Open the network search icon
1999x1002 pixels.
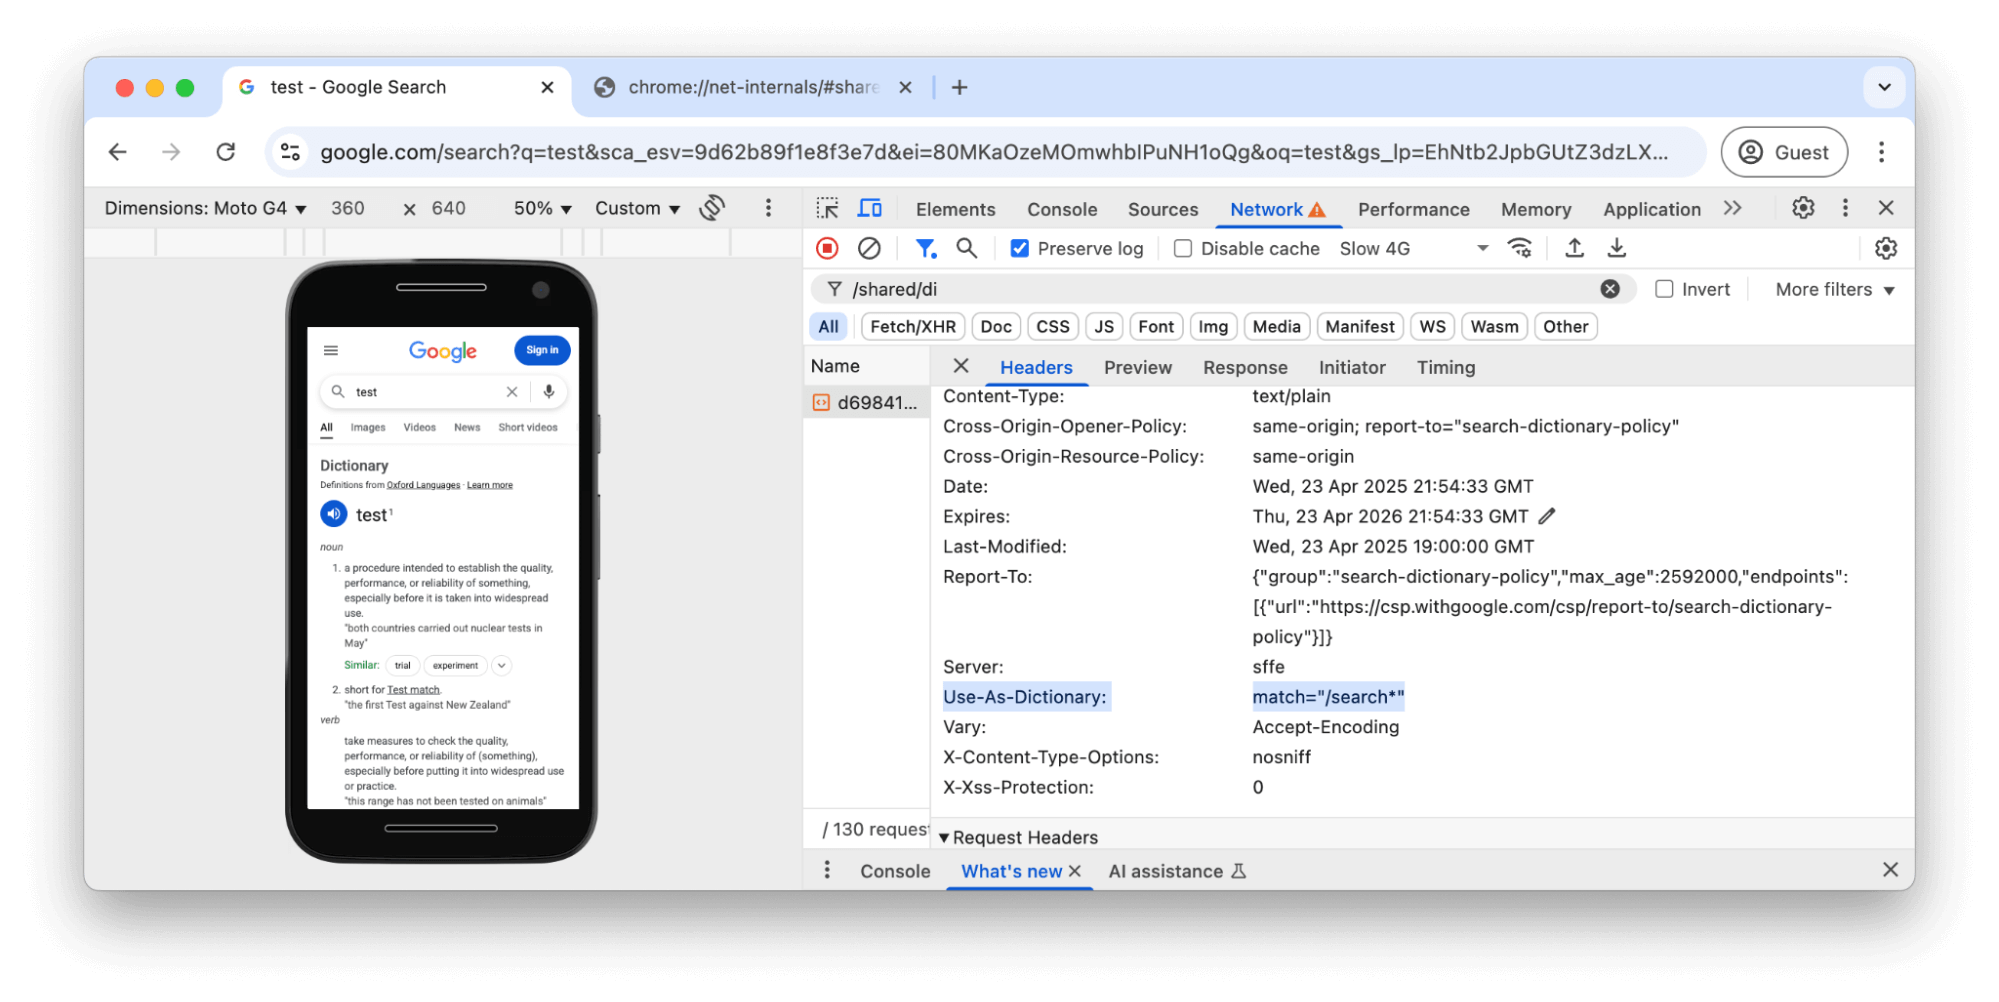click(966, 248)
